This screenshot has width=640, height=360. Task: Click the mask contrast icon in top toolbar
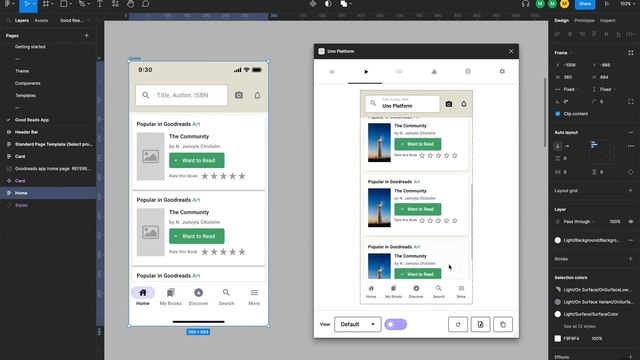(x=328, y=4)
